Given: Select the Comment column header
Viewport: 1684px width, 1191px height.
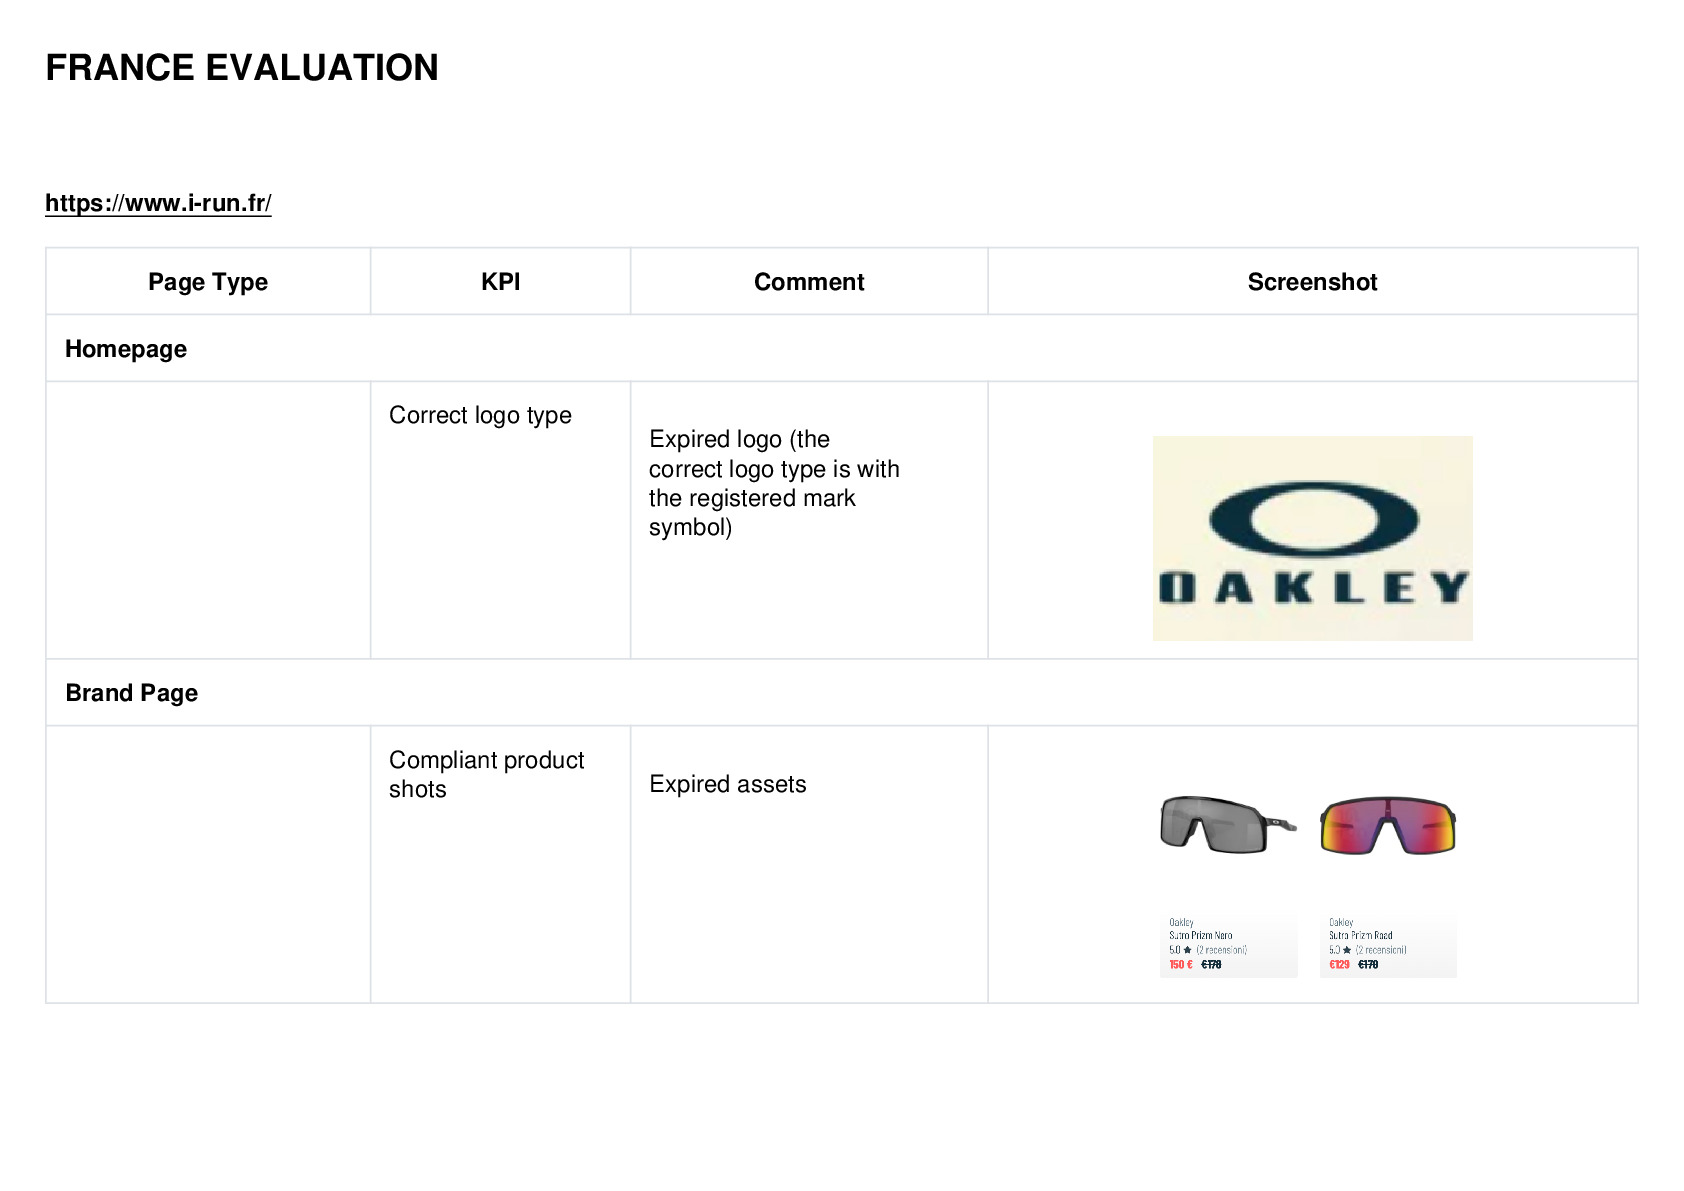Looking at the screenshot, I should 809,282.
